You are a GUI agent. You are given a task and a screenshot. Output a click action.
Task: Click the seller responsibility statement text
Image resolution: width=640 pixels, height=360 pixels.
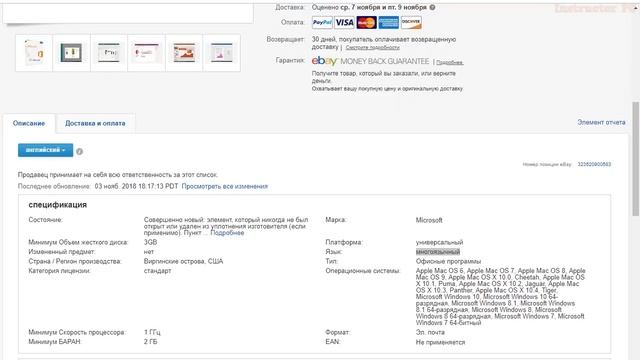coord(118,175)
